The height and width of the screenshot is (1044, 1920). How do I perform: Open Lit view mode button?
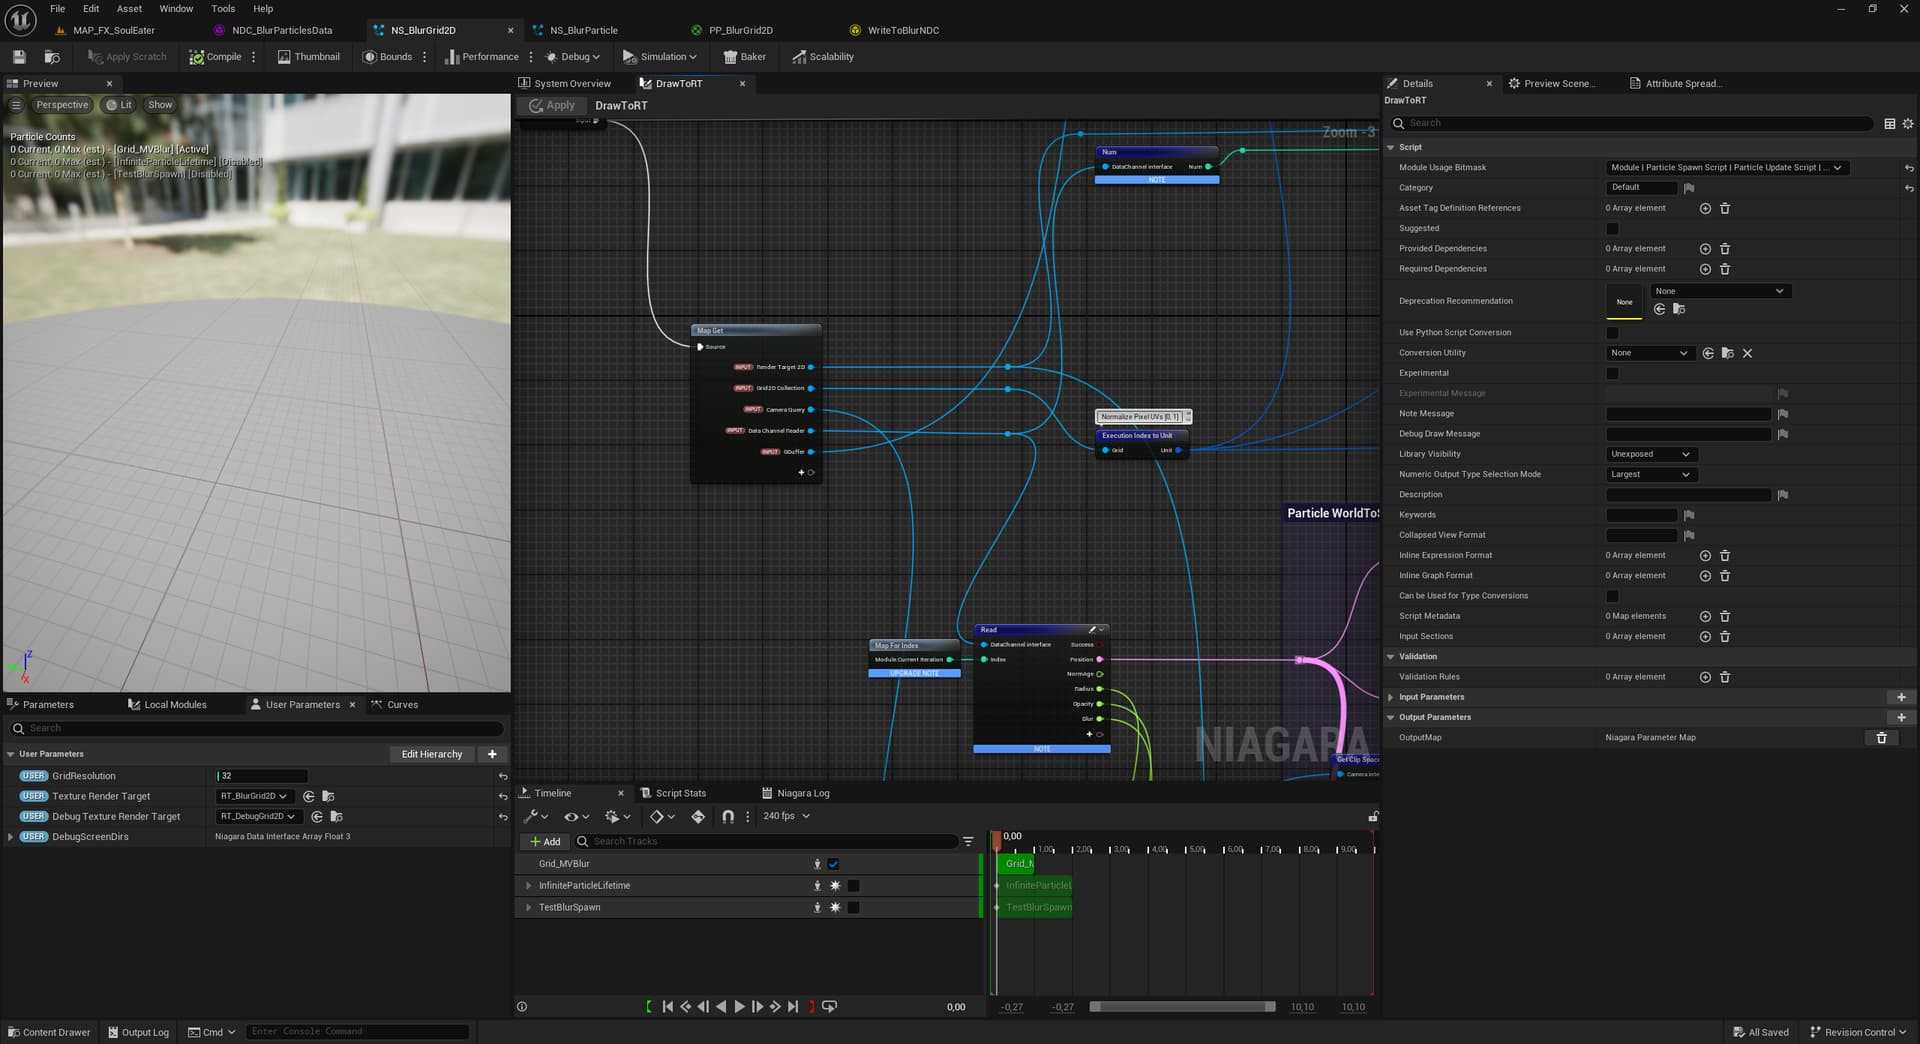coord(119,105)
